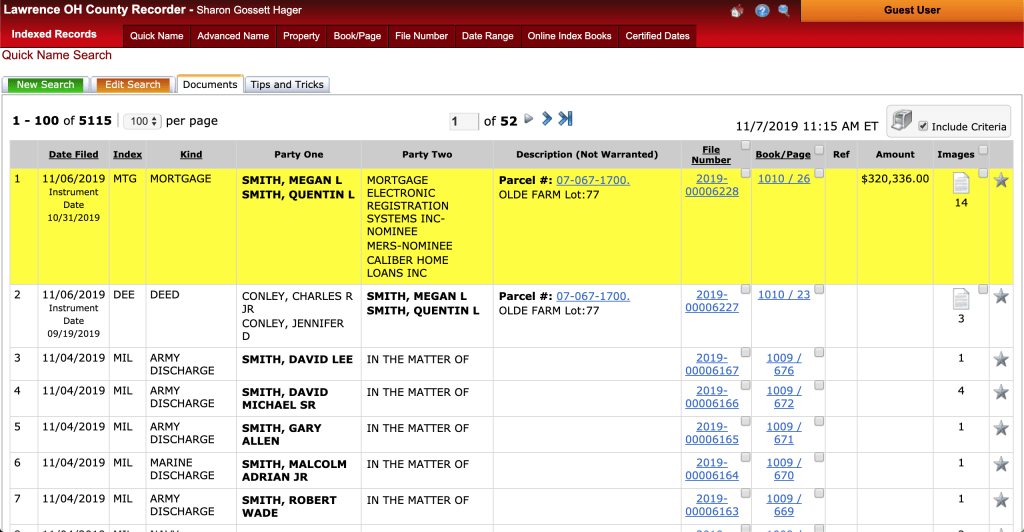Open parcel 07-067-1700 link in row 1
The image size is (1024, 532).
[593, 180]
